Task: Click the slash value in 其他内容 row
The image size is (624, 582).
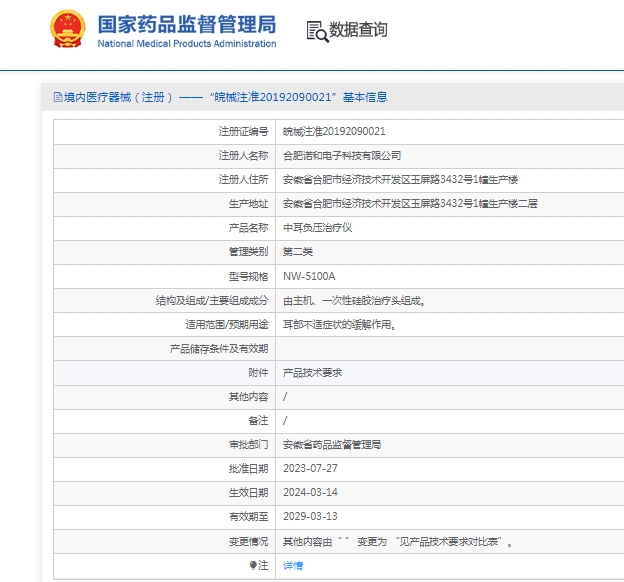Action: [x=285, y=396]
